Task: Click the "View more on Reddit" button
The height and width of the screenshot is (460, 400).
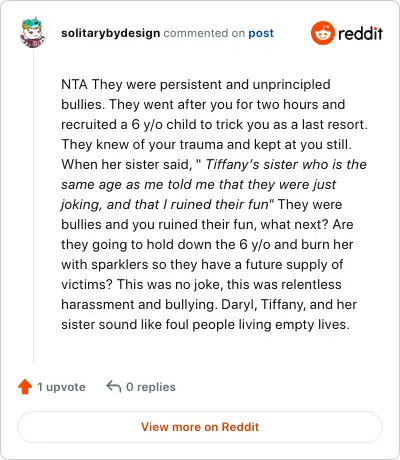Action: click(x=200, y=427)
